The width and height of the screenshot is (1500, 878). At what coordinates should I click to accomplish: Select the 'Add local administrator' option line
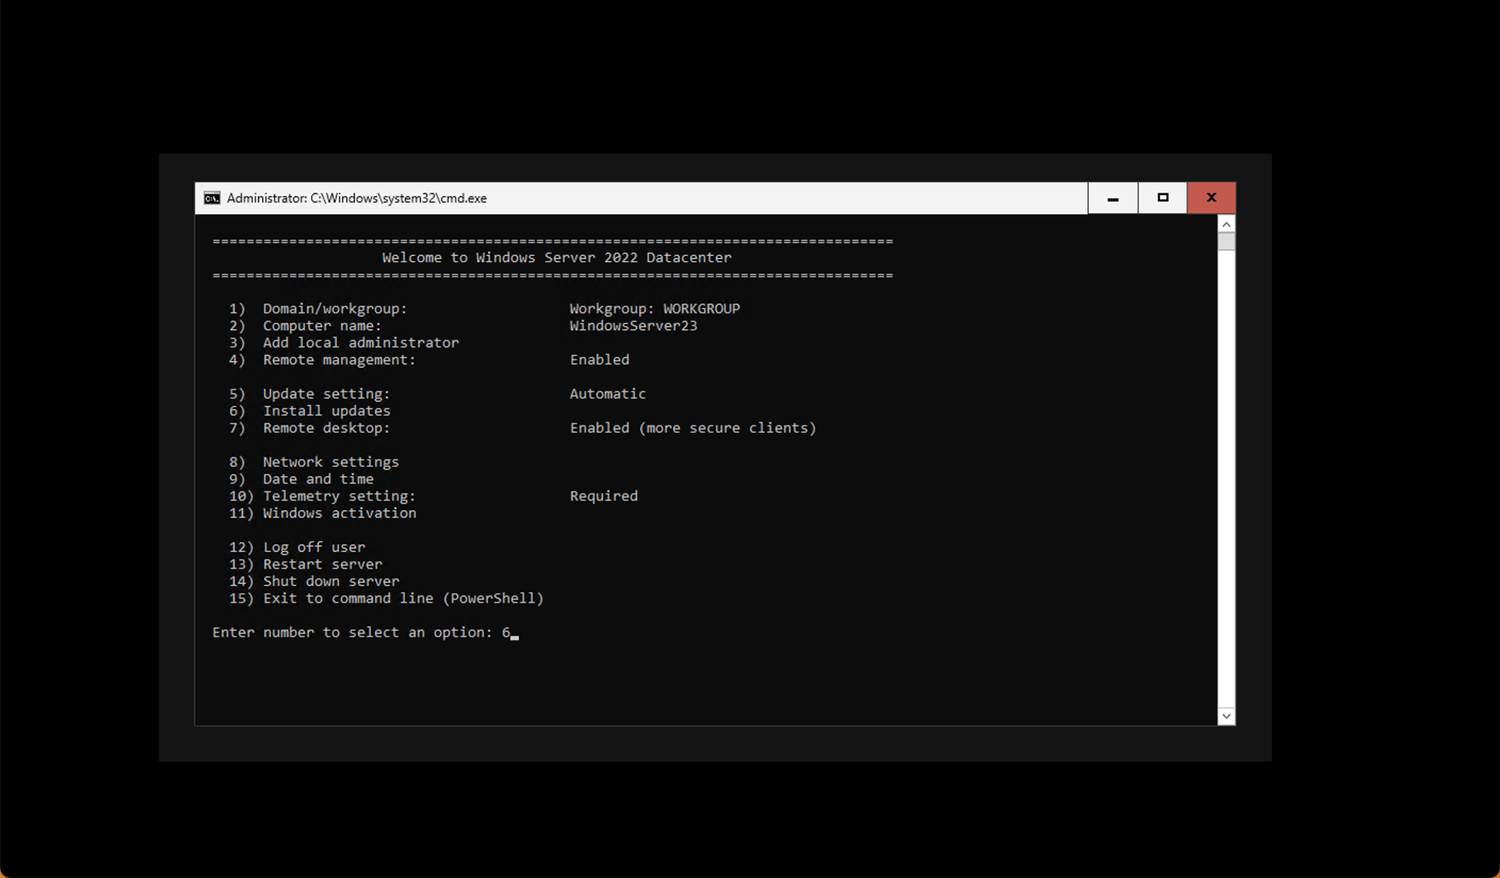[344, 343]
